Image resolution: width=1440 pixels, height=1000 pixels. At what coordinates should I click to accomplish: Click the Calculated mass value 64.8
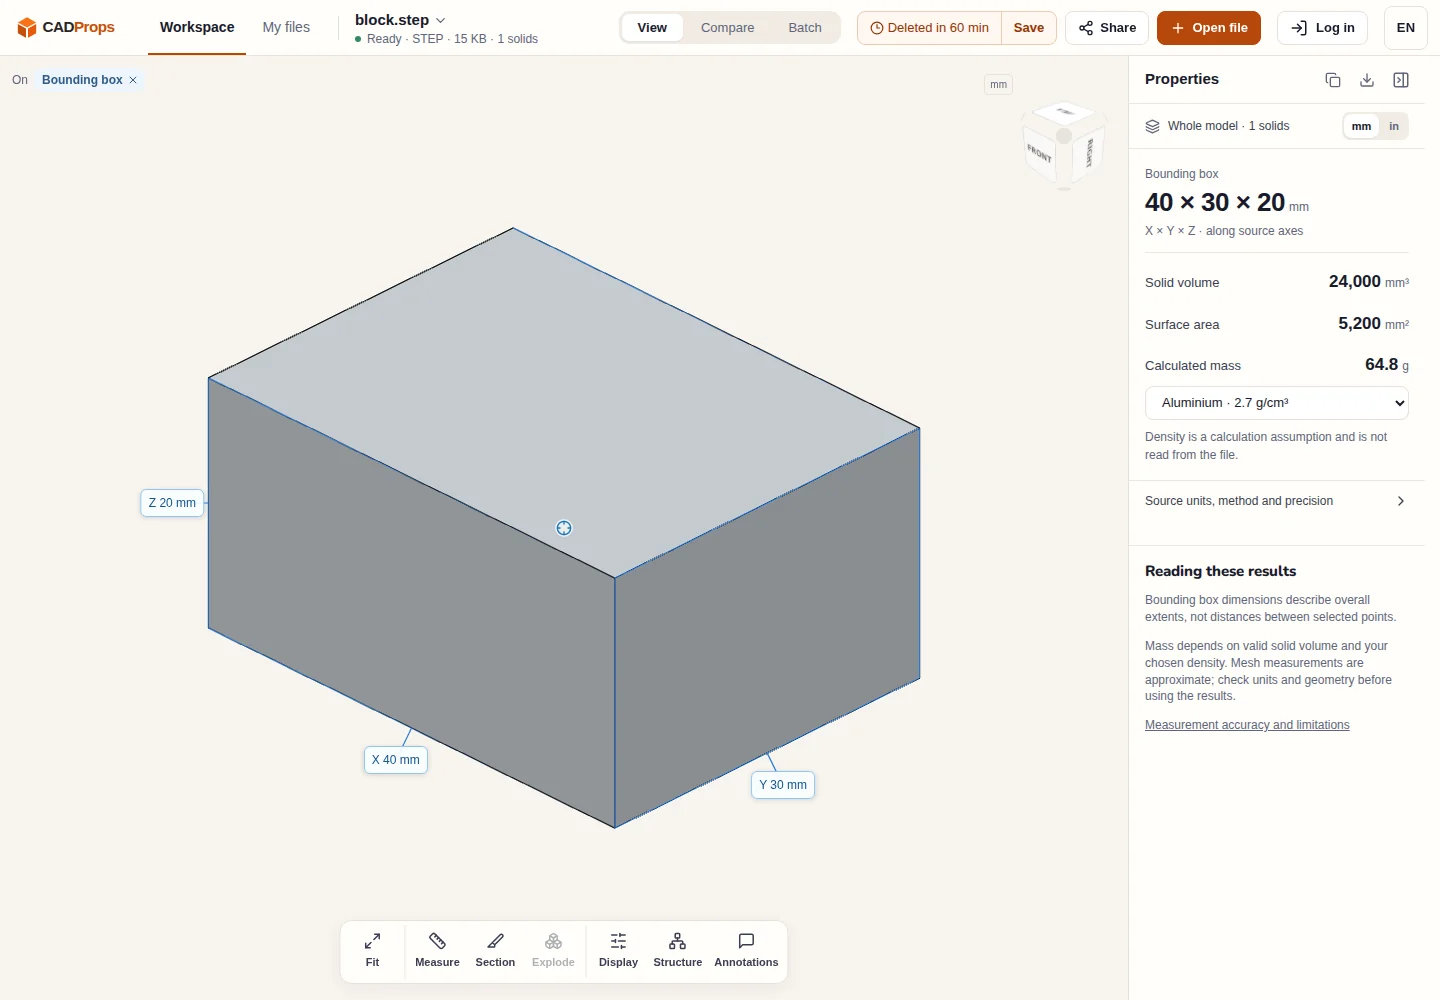click(1381, 365)
